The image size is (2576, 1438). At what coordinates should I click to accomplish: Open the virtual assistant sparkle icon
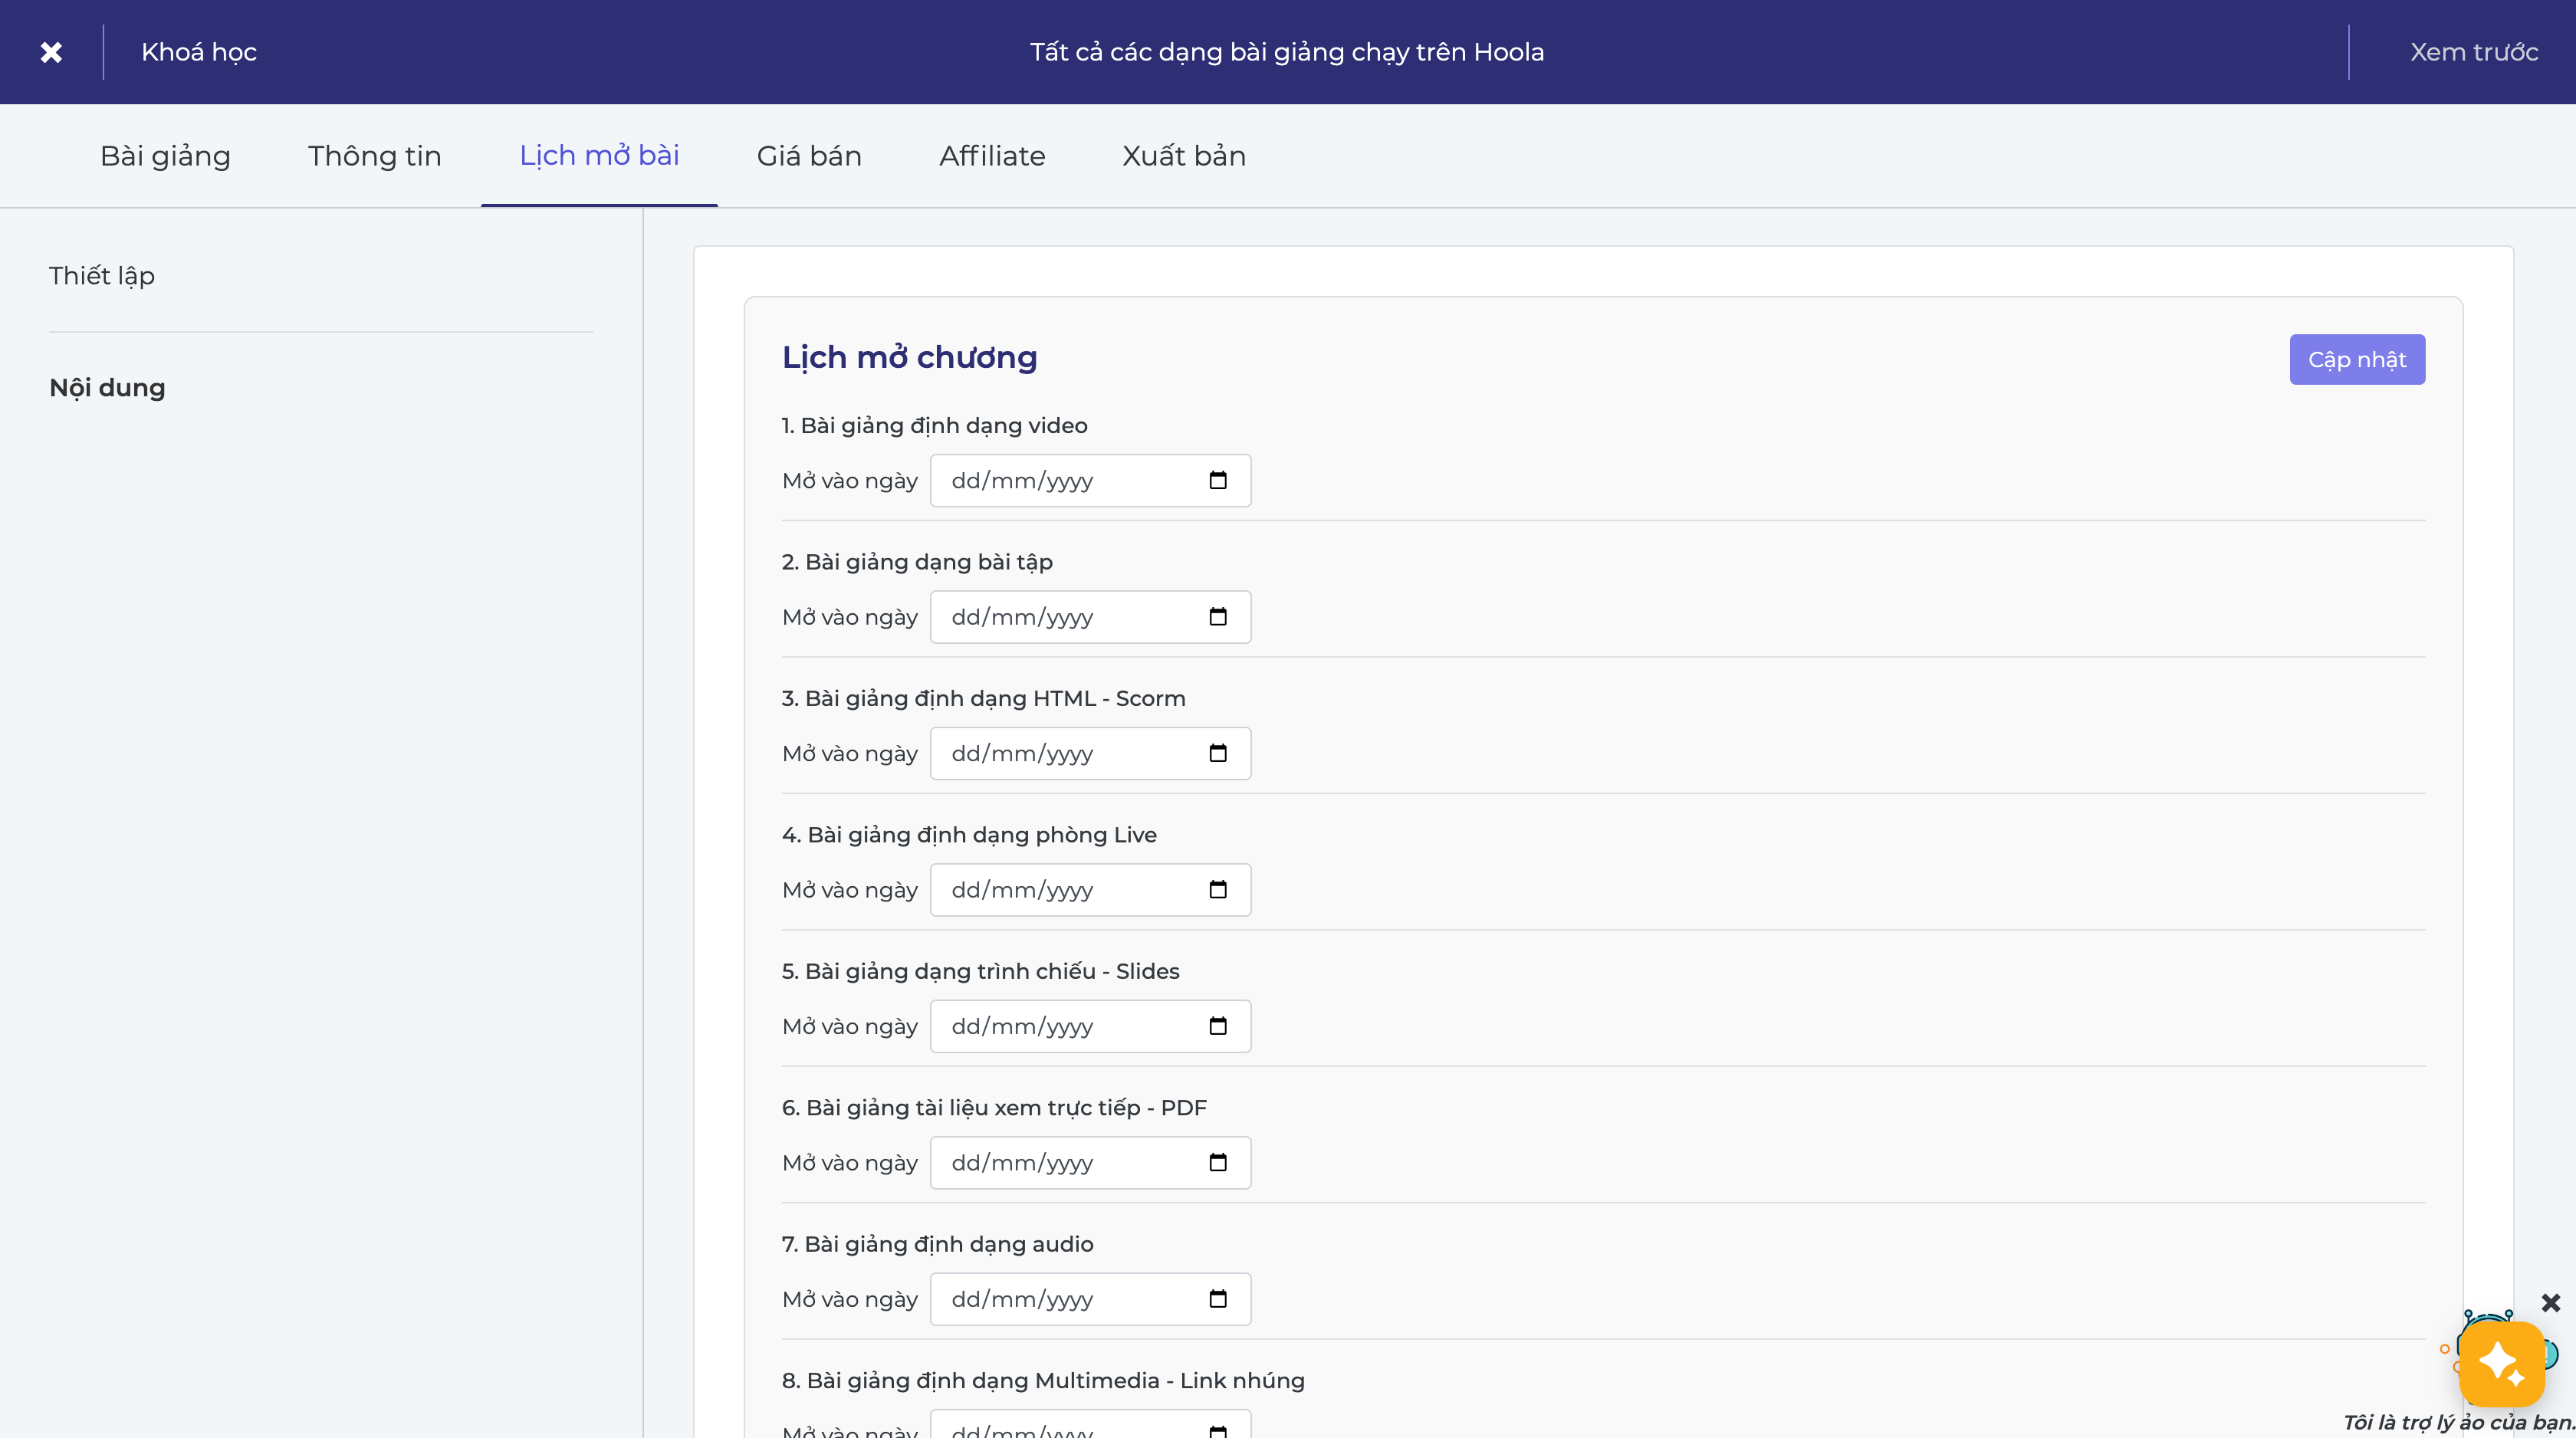pyautogui.click(x=2502, y=1365)
